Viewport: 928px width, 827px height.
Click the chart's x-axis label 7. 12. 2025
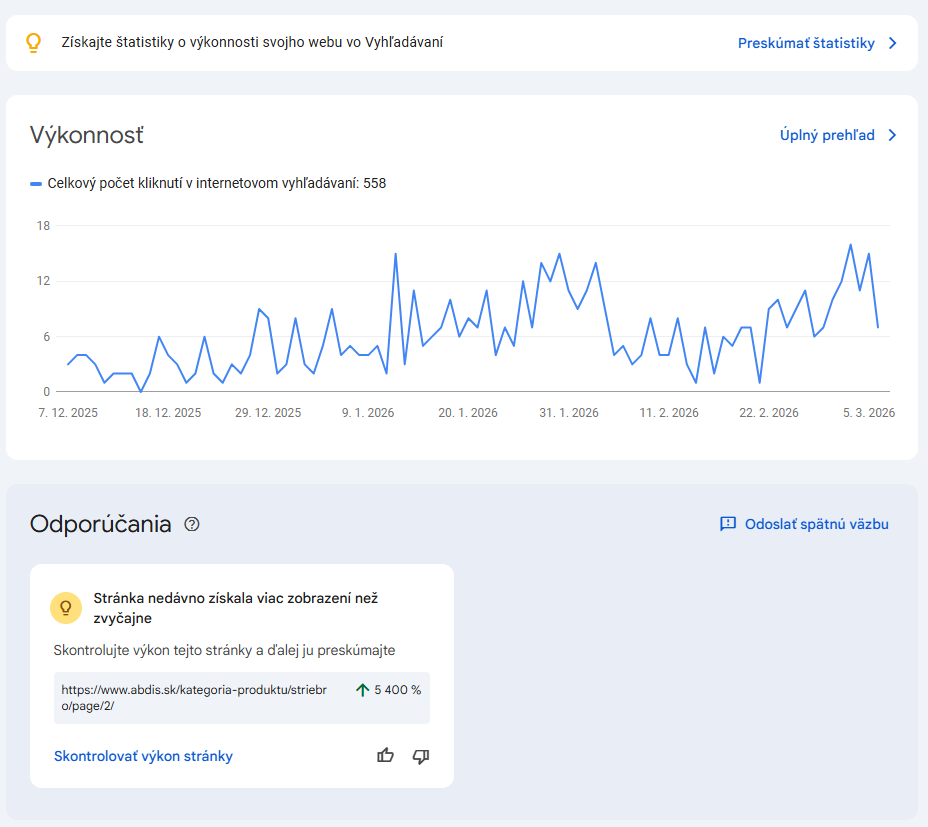tap(68, 412)
